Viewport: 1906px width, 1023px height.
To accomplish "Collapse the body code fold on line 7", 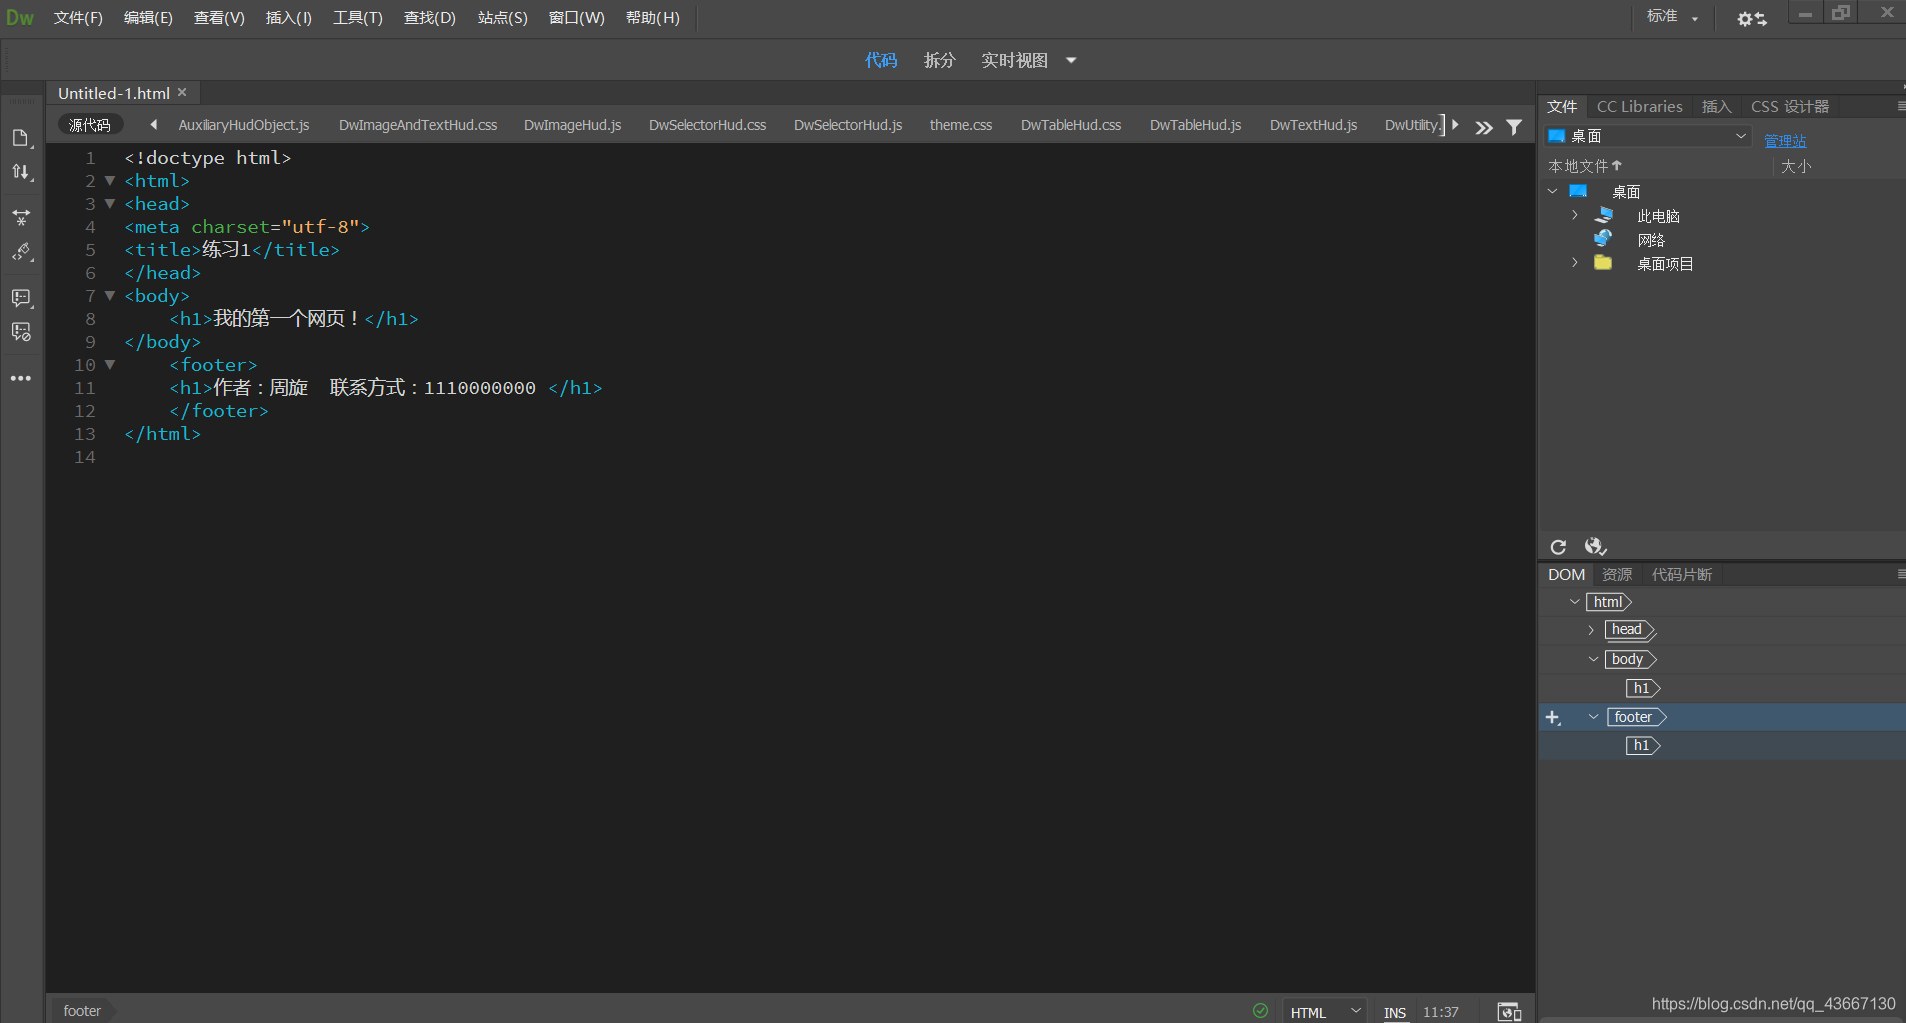I will click(110, 296).
